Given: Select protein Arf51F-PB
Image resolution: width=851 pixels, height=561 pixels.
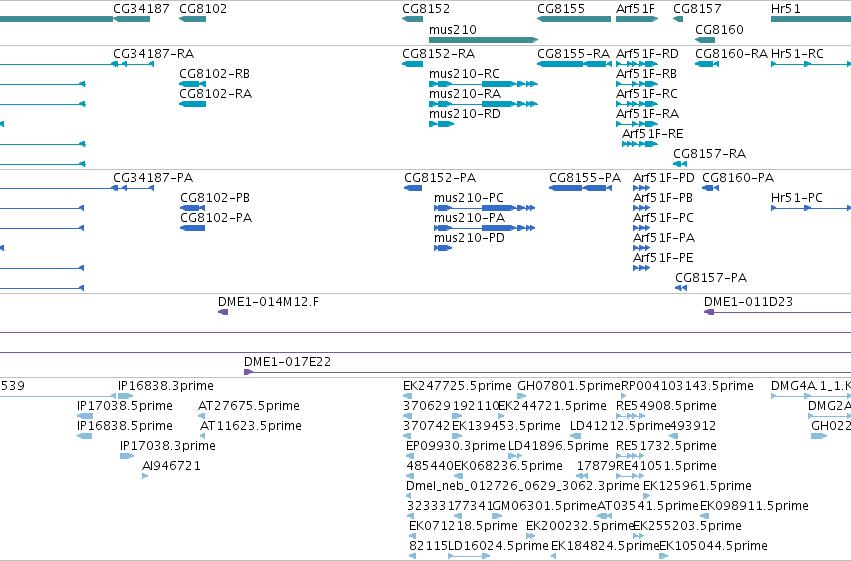Looking at the screenshot, I should [663, 198].
